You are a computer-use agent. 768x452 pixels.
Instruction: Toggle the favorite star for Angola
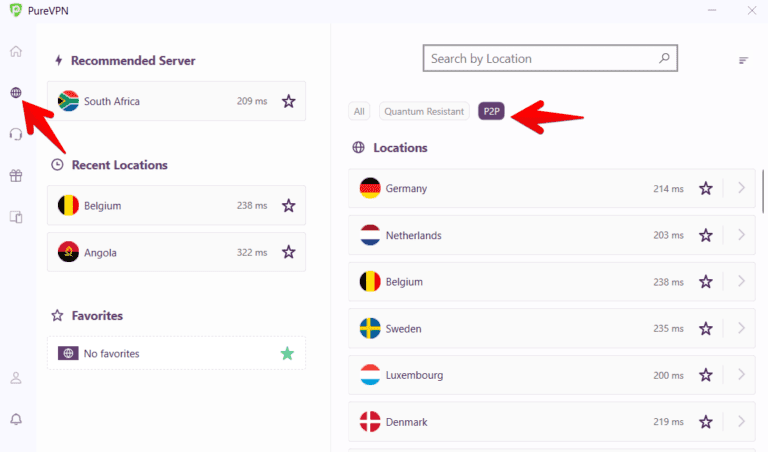(289, 253)
